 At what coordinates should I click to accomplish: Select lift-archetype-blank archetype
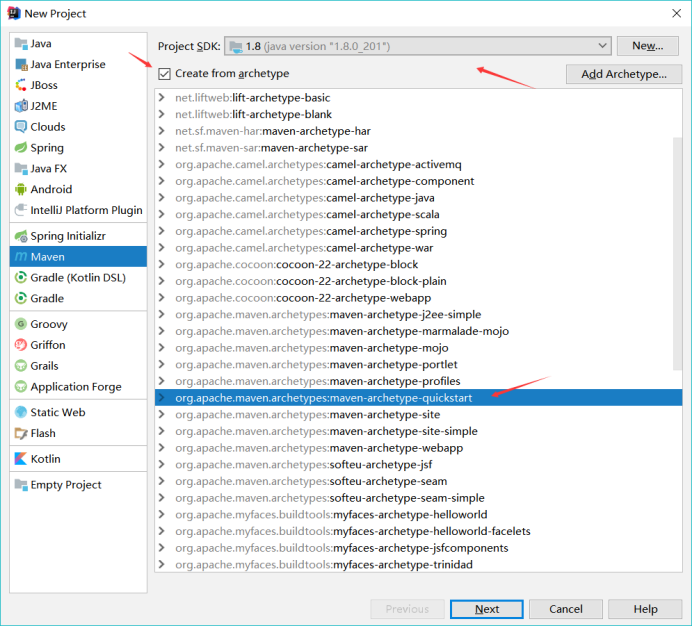click(418, 114)
